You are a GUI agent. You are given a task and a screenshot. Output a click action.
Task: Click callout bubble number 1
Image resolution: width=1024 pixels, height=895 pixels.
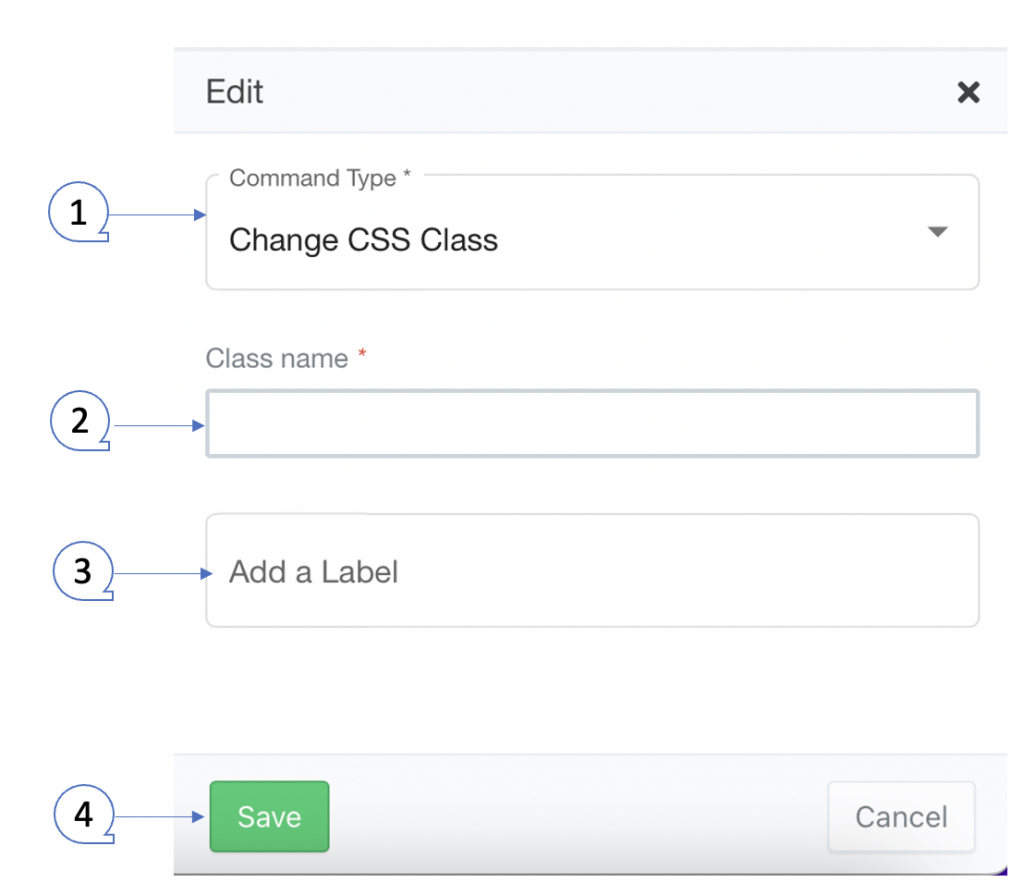pos(79,212)
